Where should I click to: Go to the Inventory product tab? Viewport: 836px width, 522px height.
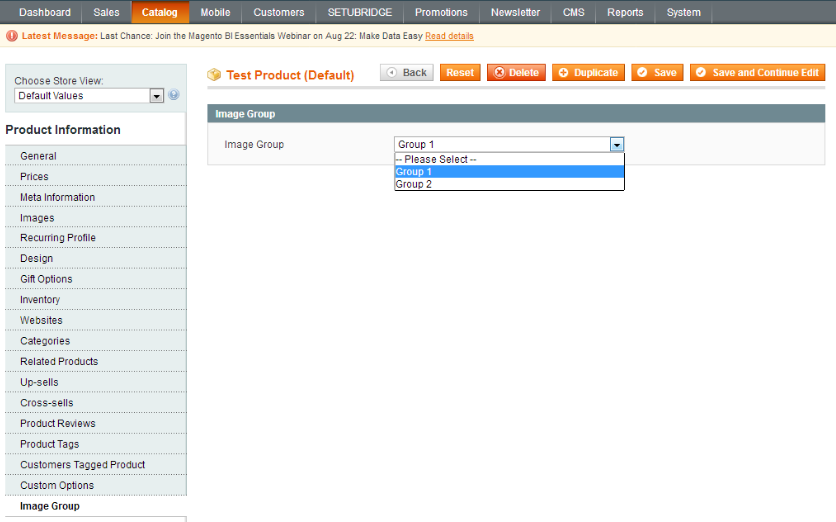40,300
